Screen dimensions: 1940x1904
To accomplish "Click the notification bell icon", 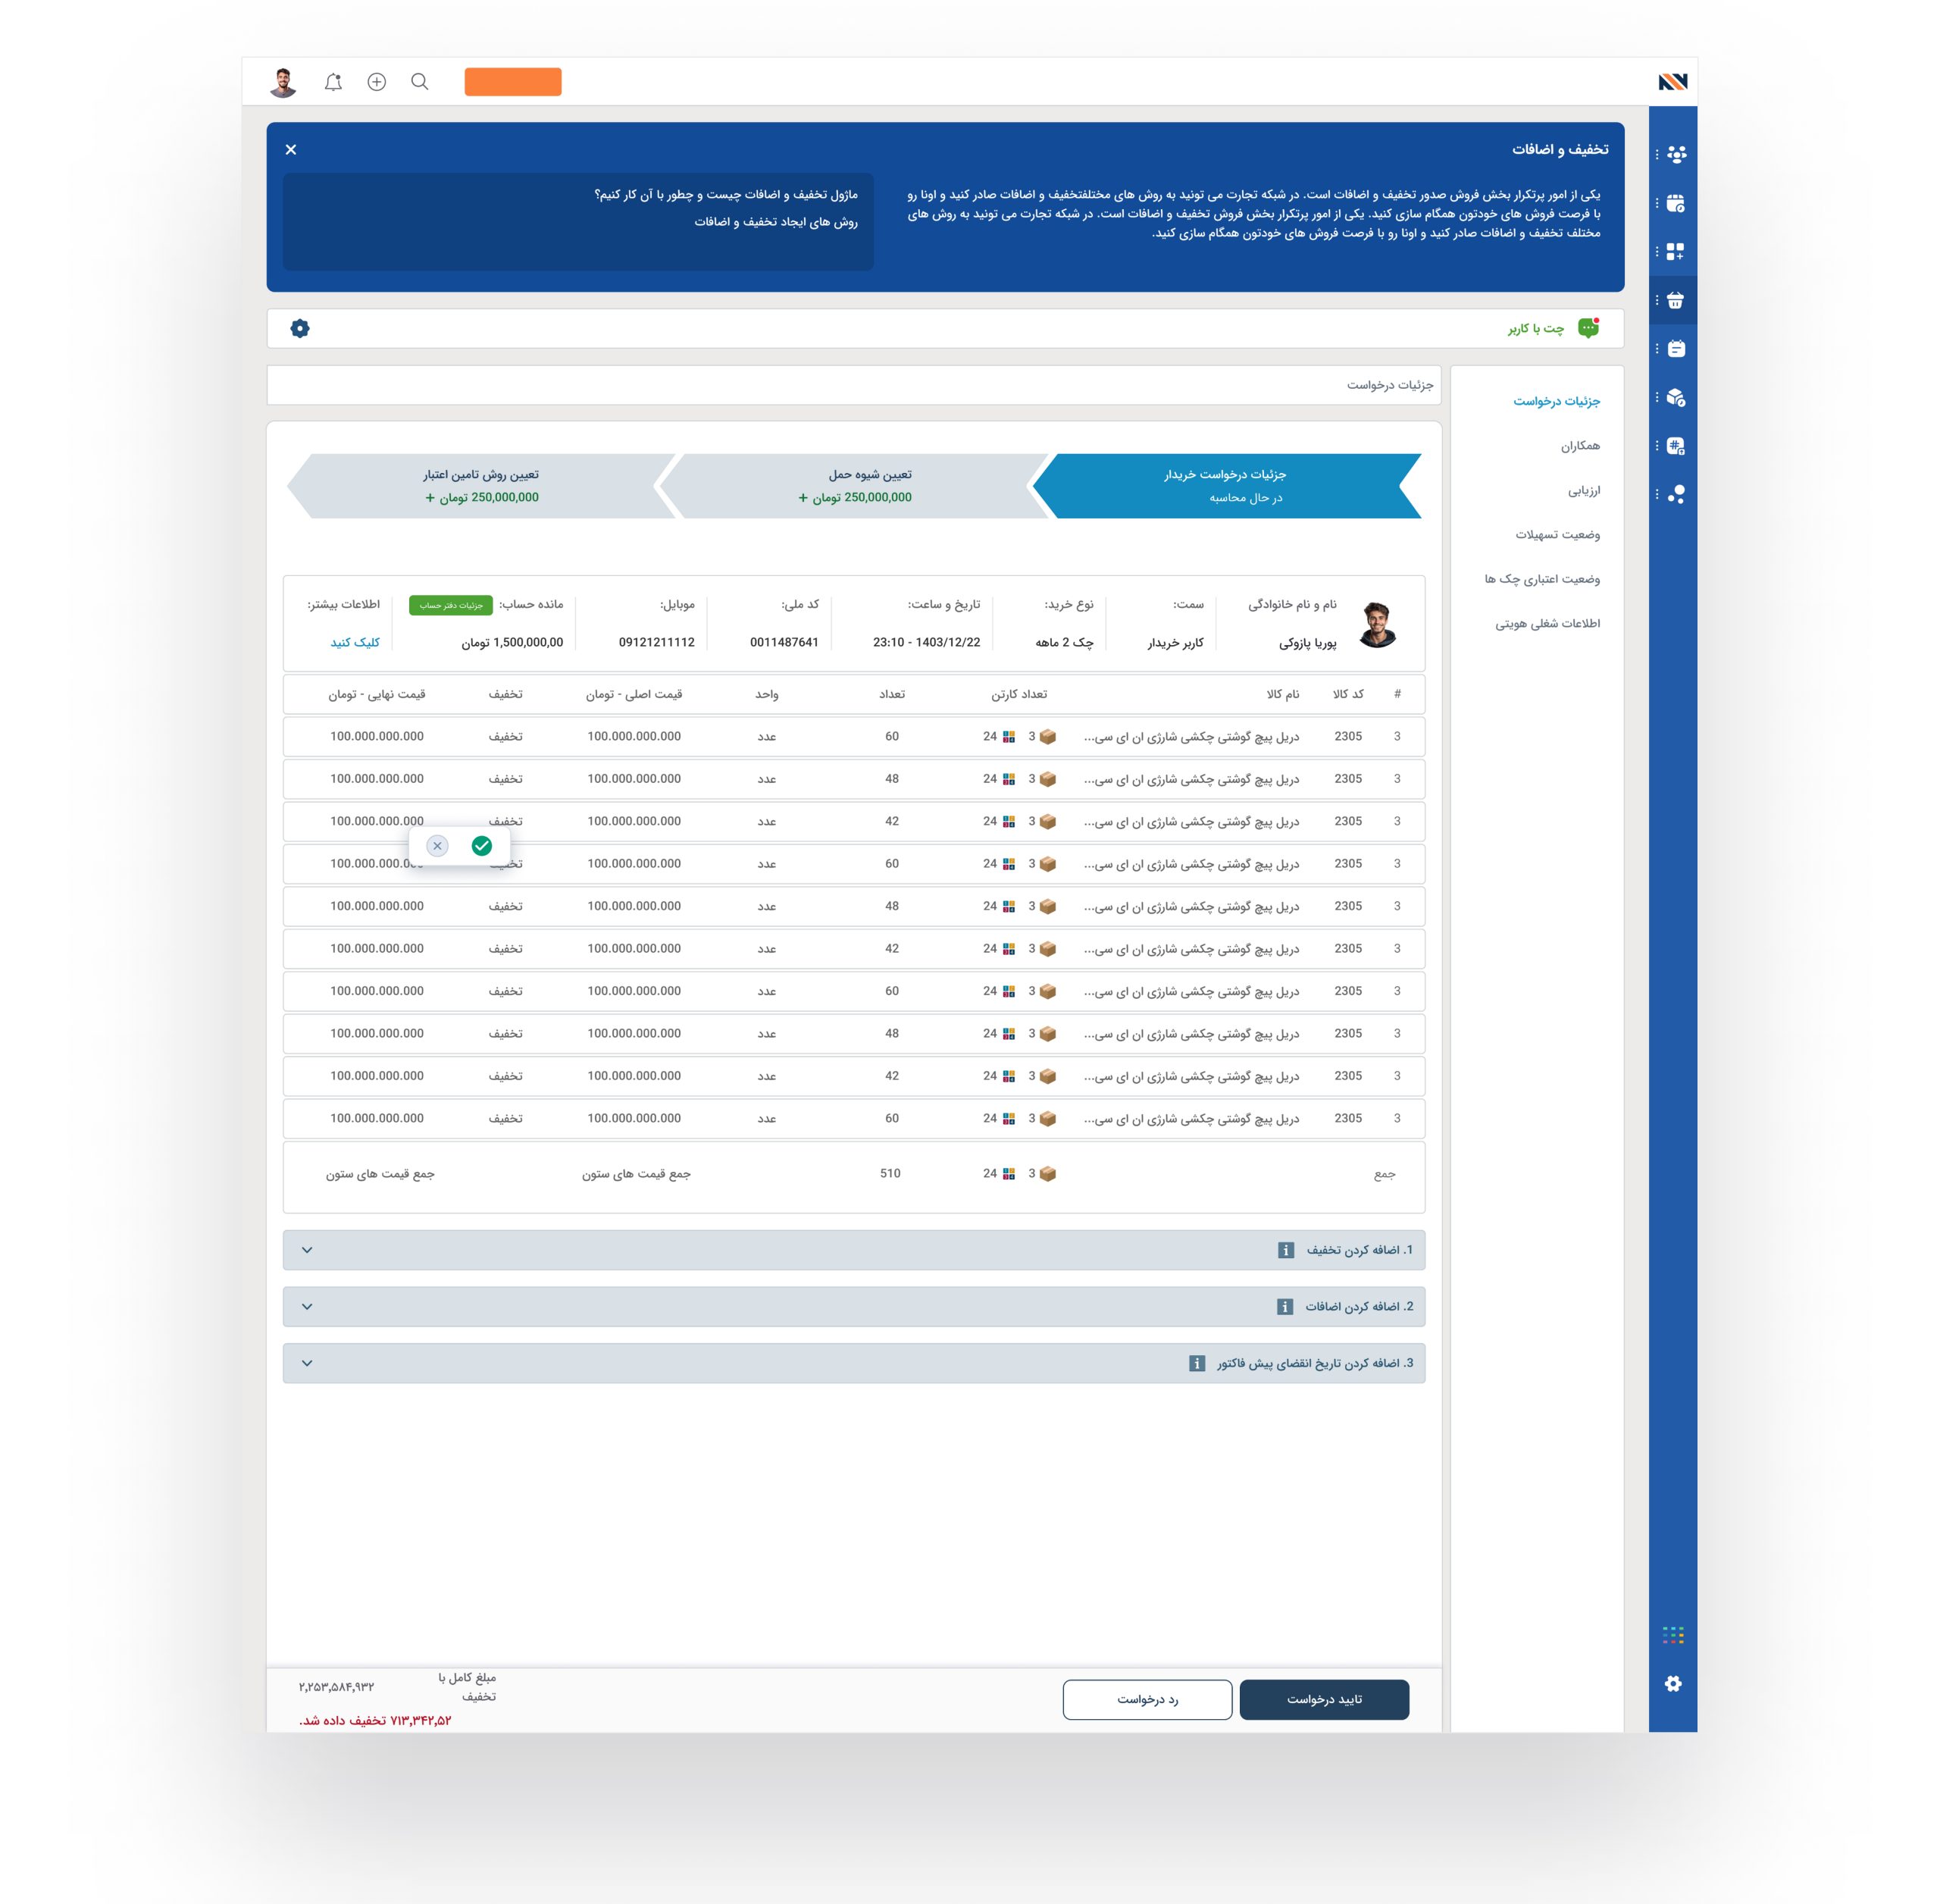I will tap(333, 82).
